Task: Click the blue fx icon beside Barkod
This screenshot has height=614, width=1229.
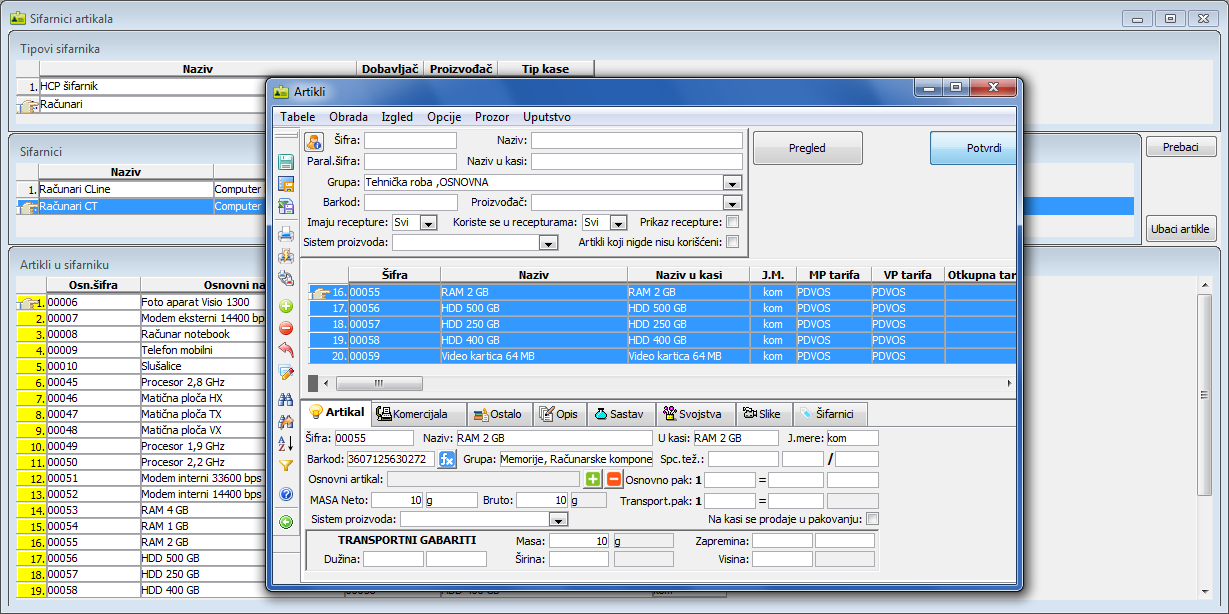Action: pos(447,459)
